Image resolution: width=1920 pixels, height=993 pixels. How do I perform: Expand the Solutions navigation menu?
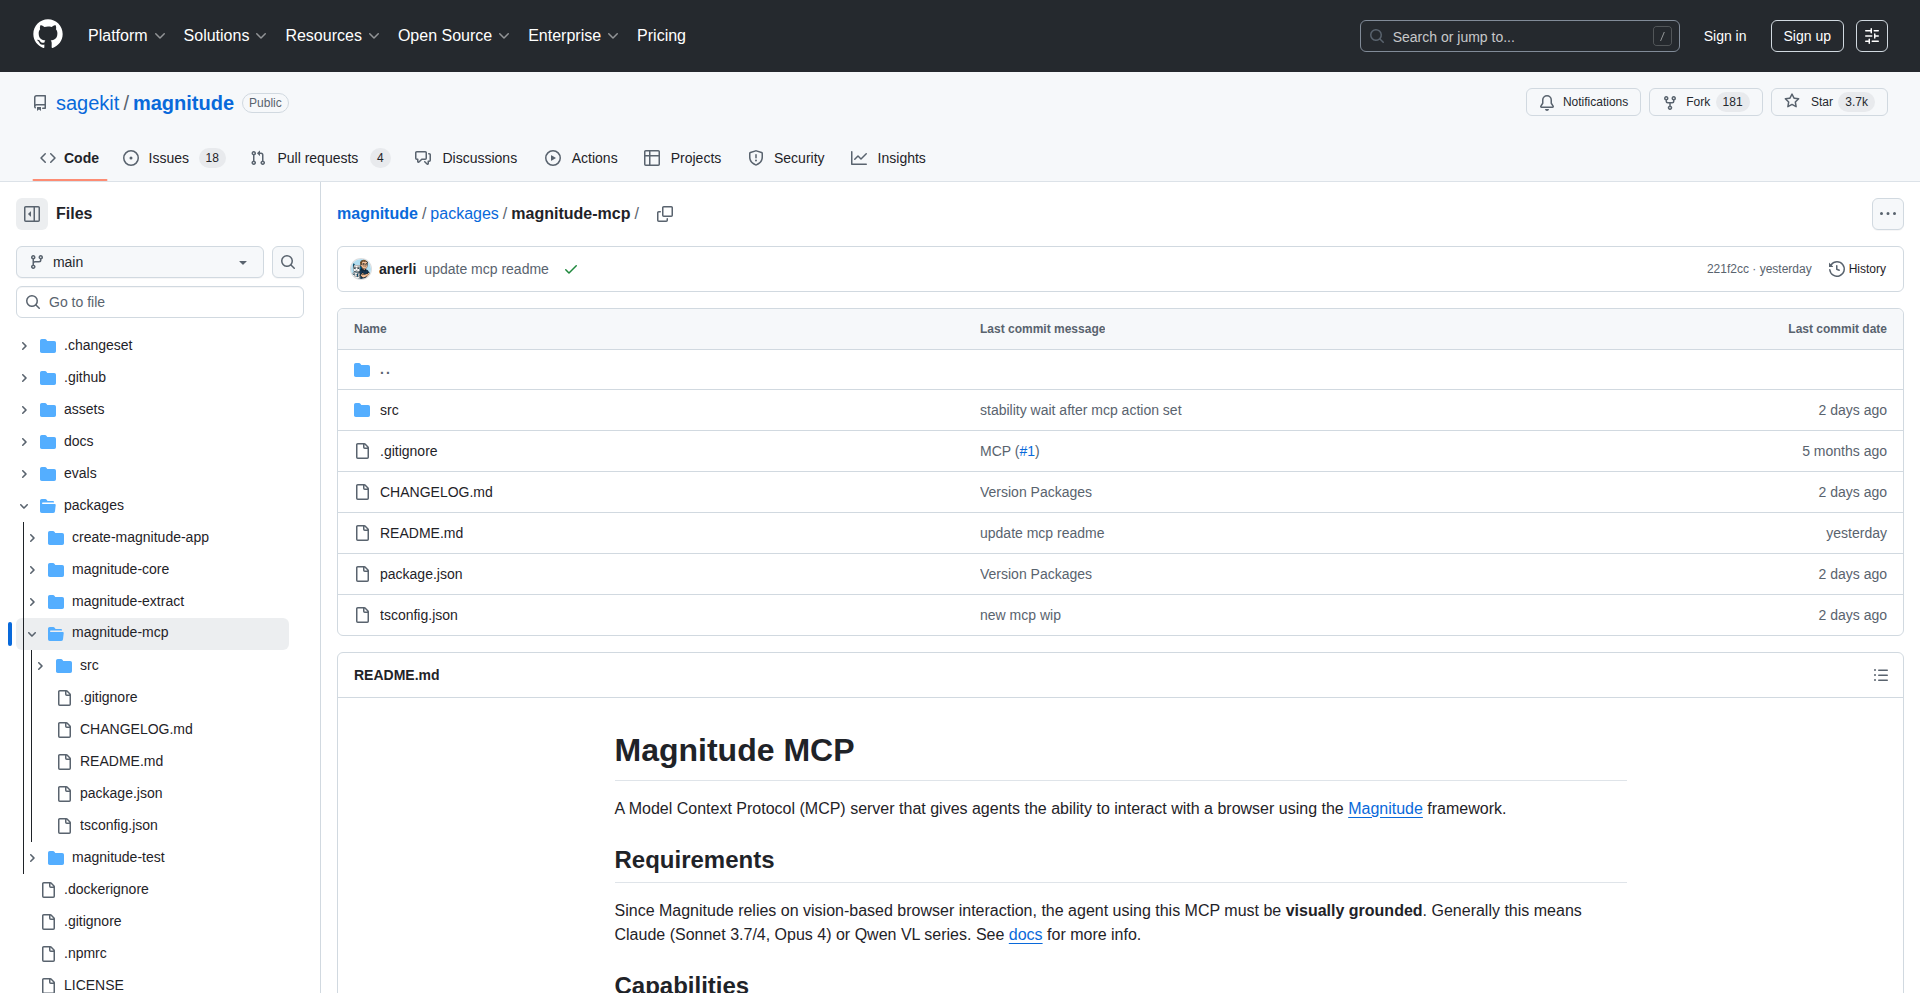tap(225, 36)
